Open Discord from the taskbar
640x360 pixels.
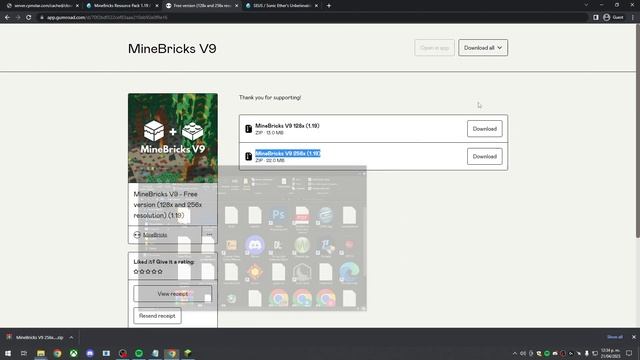click(90, 353)
